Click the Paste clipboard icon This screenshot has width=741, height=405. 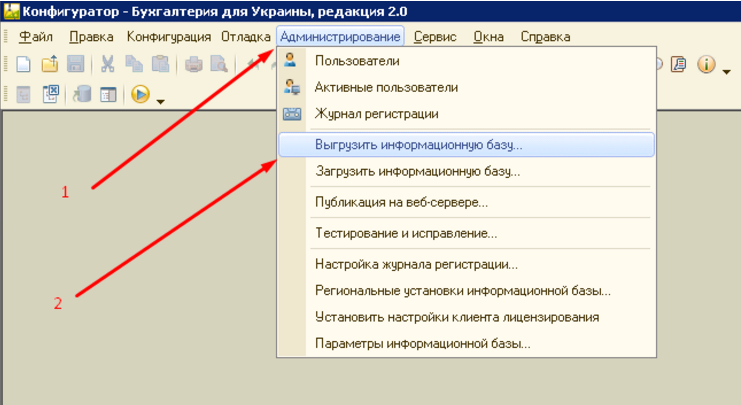pos(161,64)
